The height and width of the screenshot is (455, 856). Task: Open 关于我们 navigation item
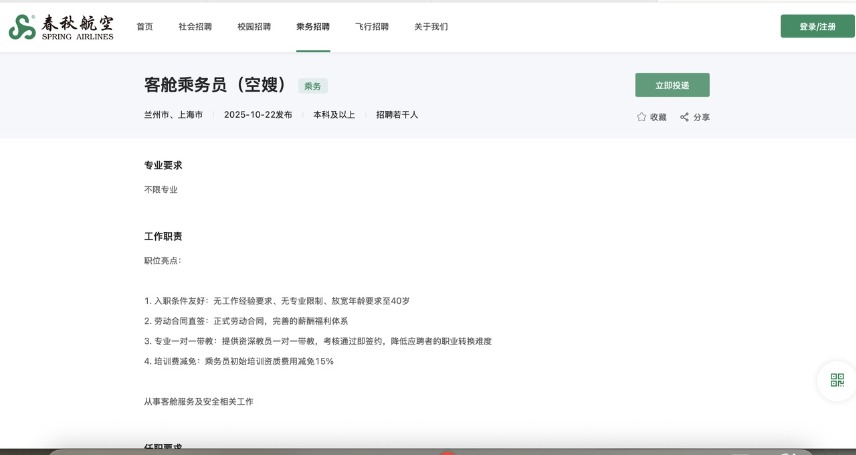coord(431,27)
